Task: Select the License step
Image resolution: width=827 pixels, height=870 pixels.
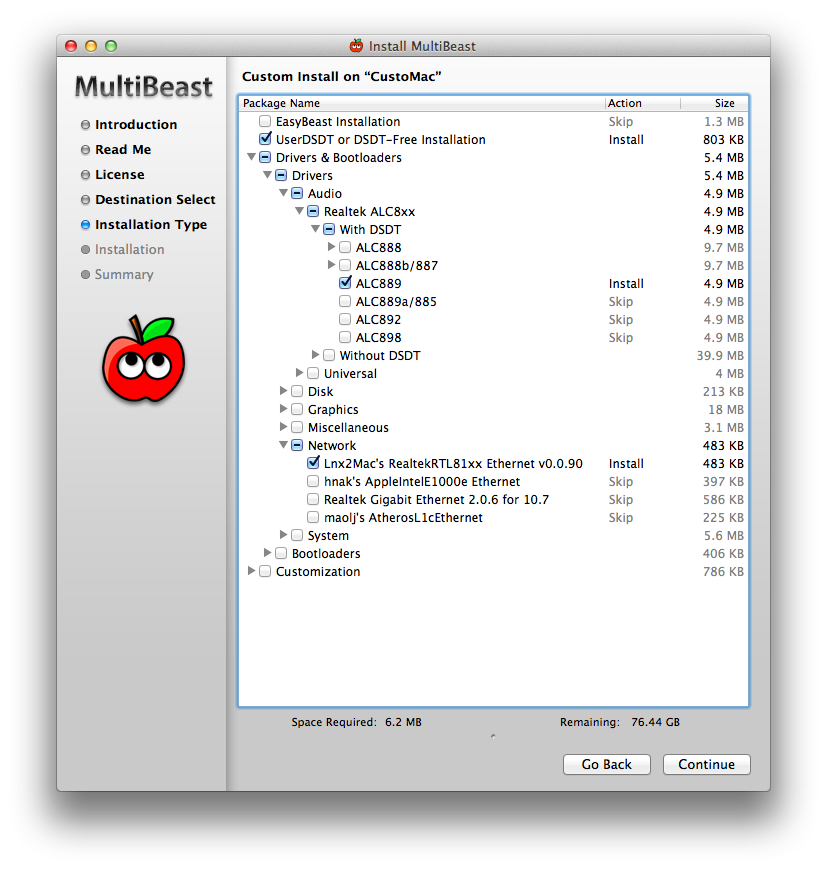Action: click(119, 175)
